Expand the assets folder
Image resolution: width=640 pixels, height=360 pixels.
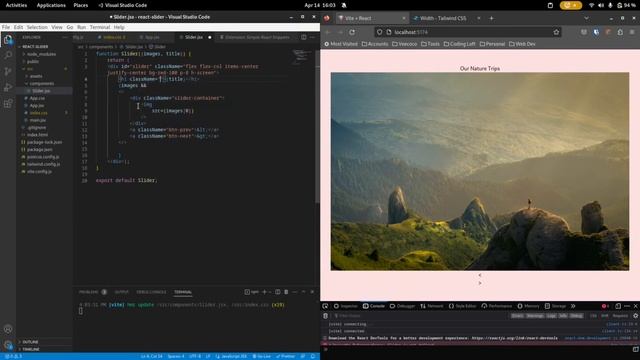(36, 76)
